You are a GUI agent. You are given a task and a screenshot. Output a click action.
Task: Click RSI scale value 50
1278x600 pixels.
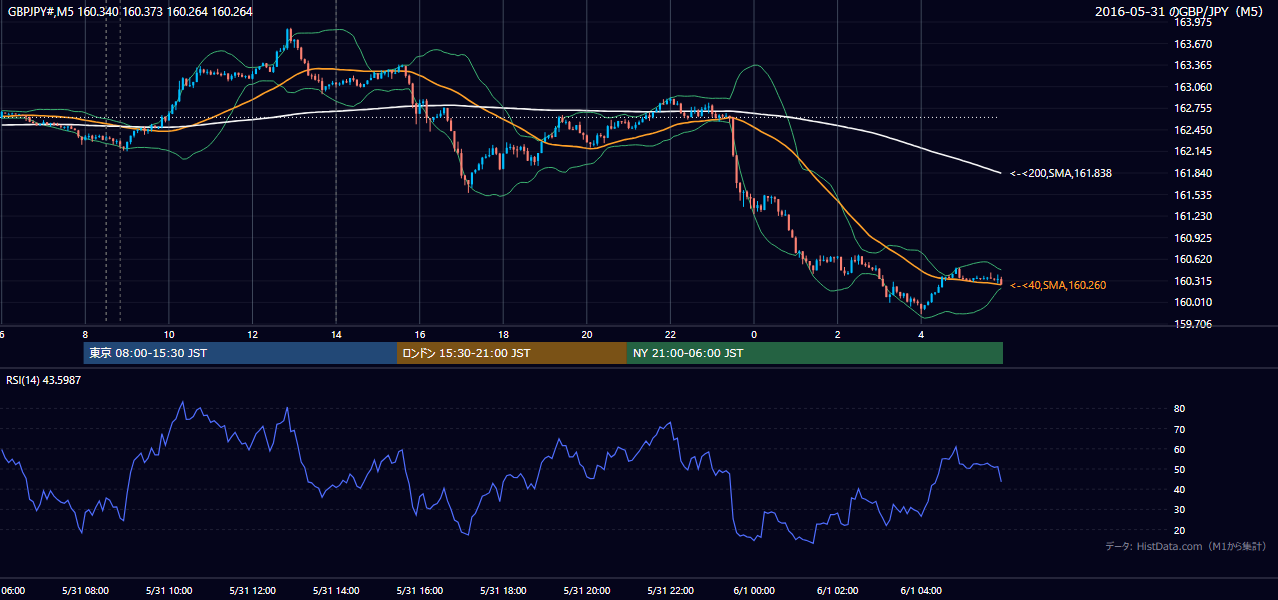click(1179, 469)
